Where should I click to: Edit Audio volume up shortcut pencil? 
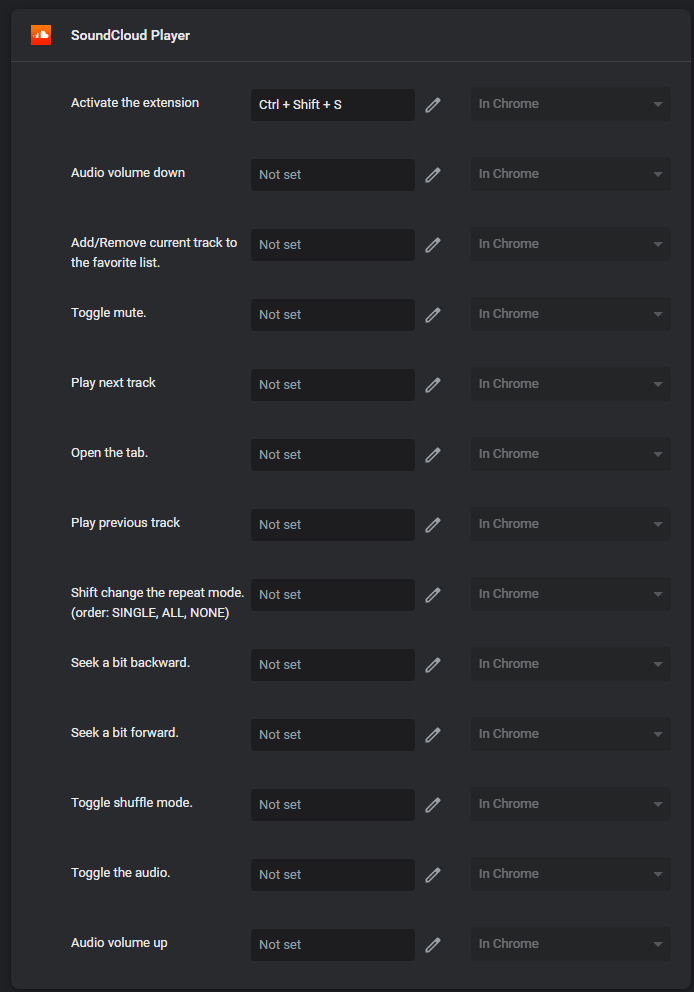(433, 945)
